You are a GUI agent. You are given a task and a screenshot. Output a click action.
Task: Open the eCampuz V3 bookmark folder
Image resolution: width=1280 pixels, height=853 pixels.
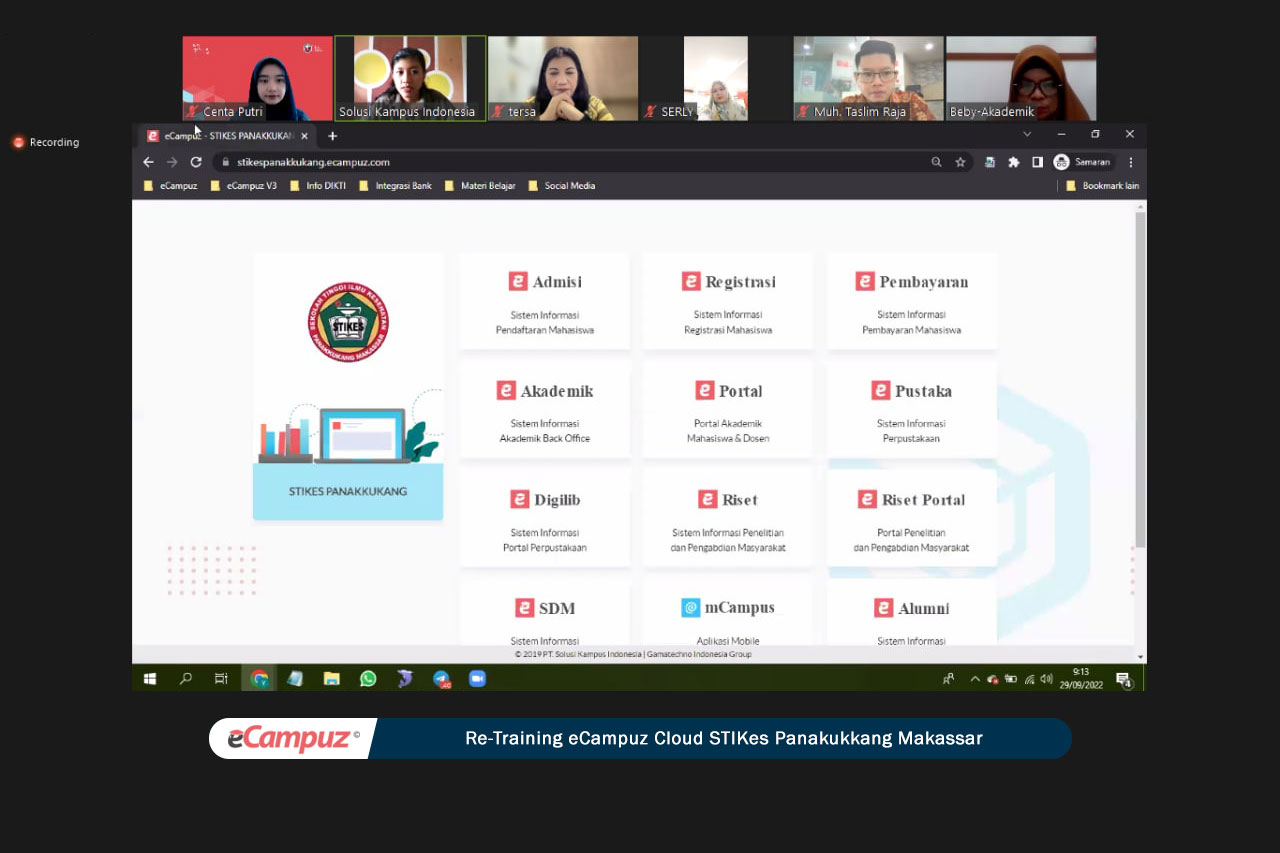(x=244, y=186)
